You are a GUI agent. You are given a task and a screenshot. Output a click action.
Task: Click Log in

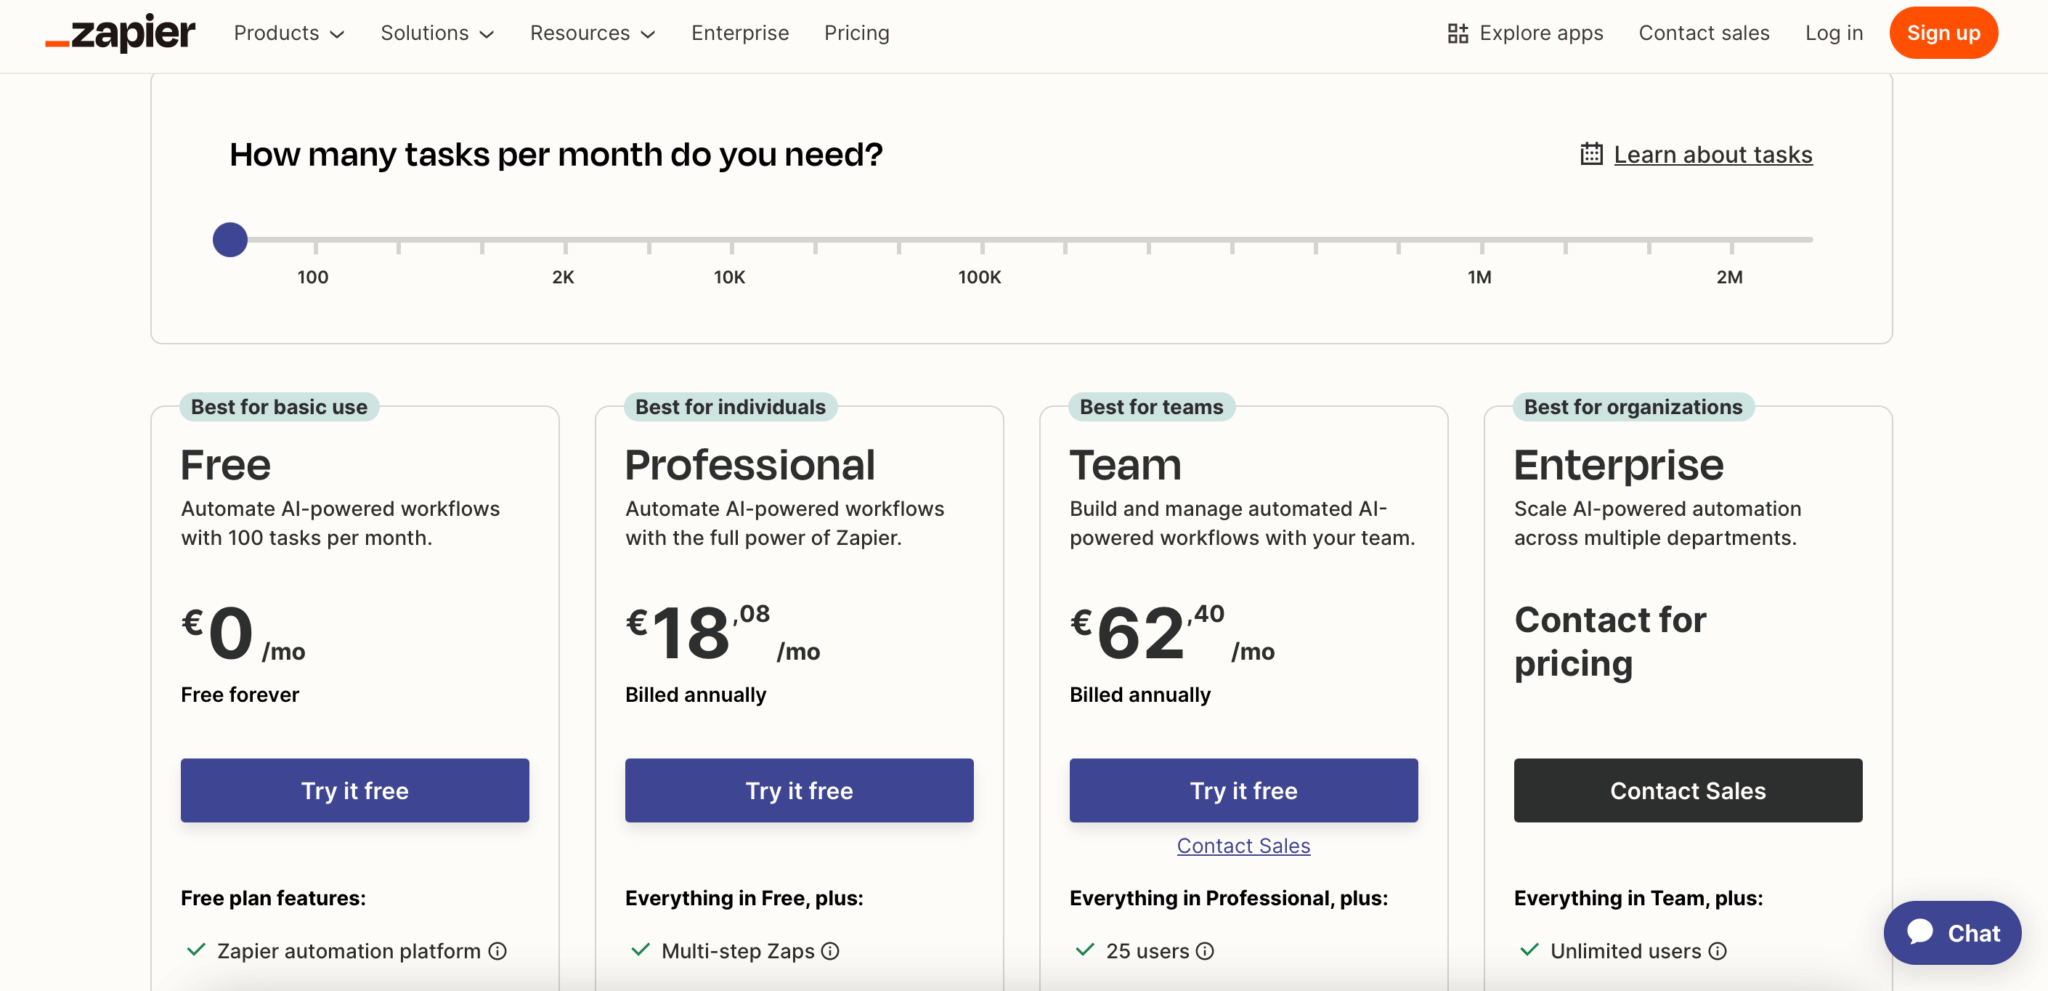[1834, 33]
